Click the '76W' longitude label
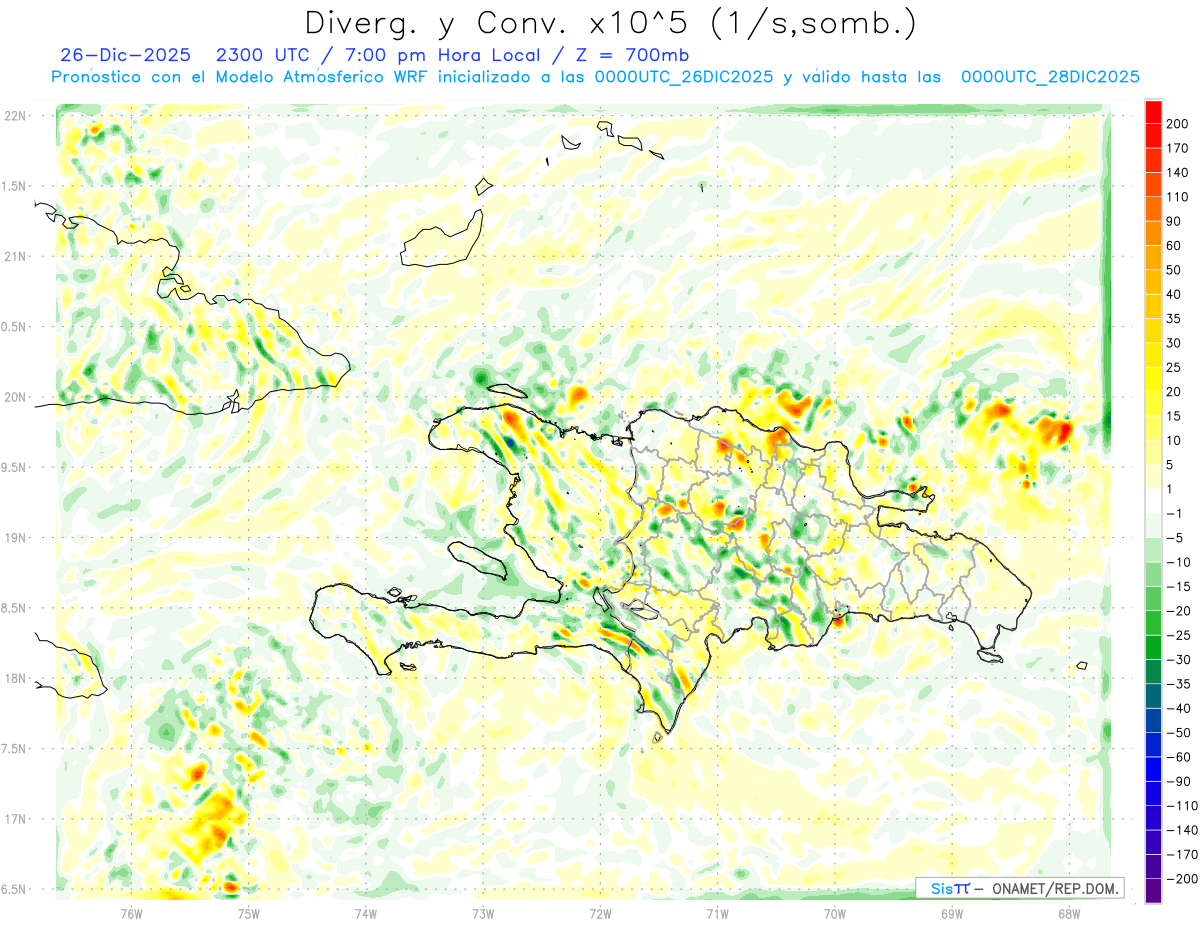 131,913
